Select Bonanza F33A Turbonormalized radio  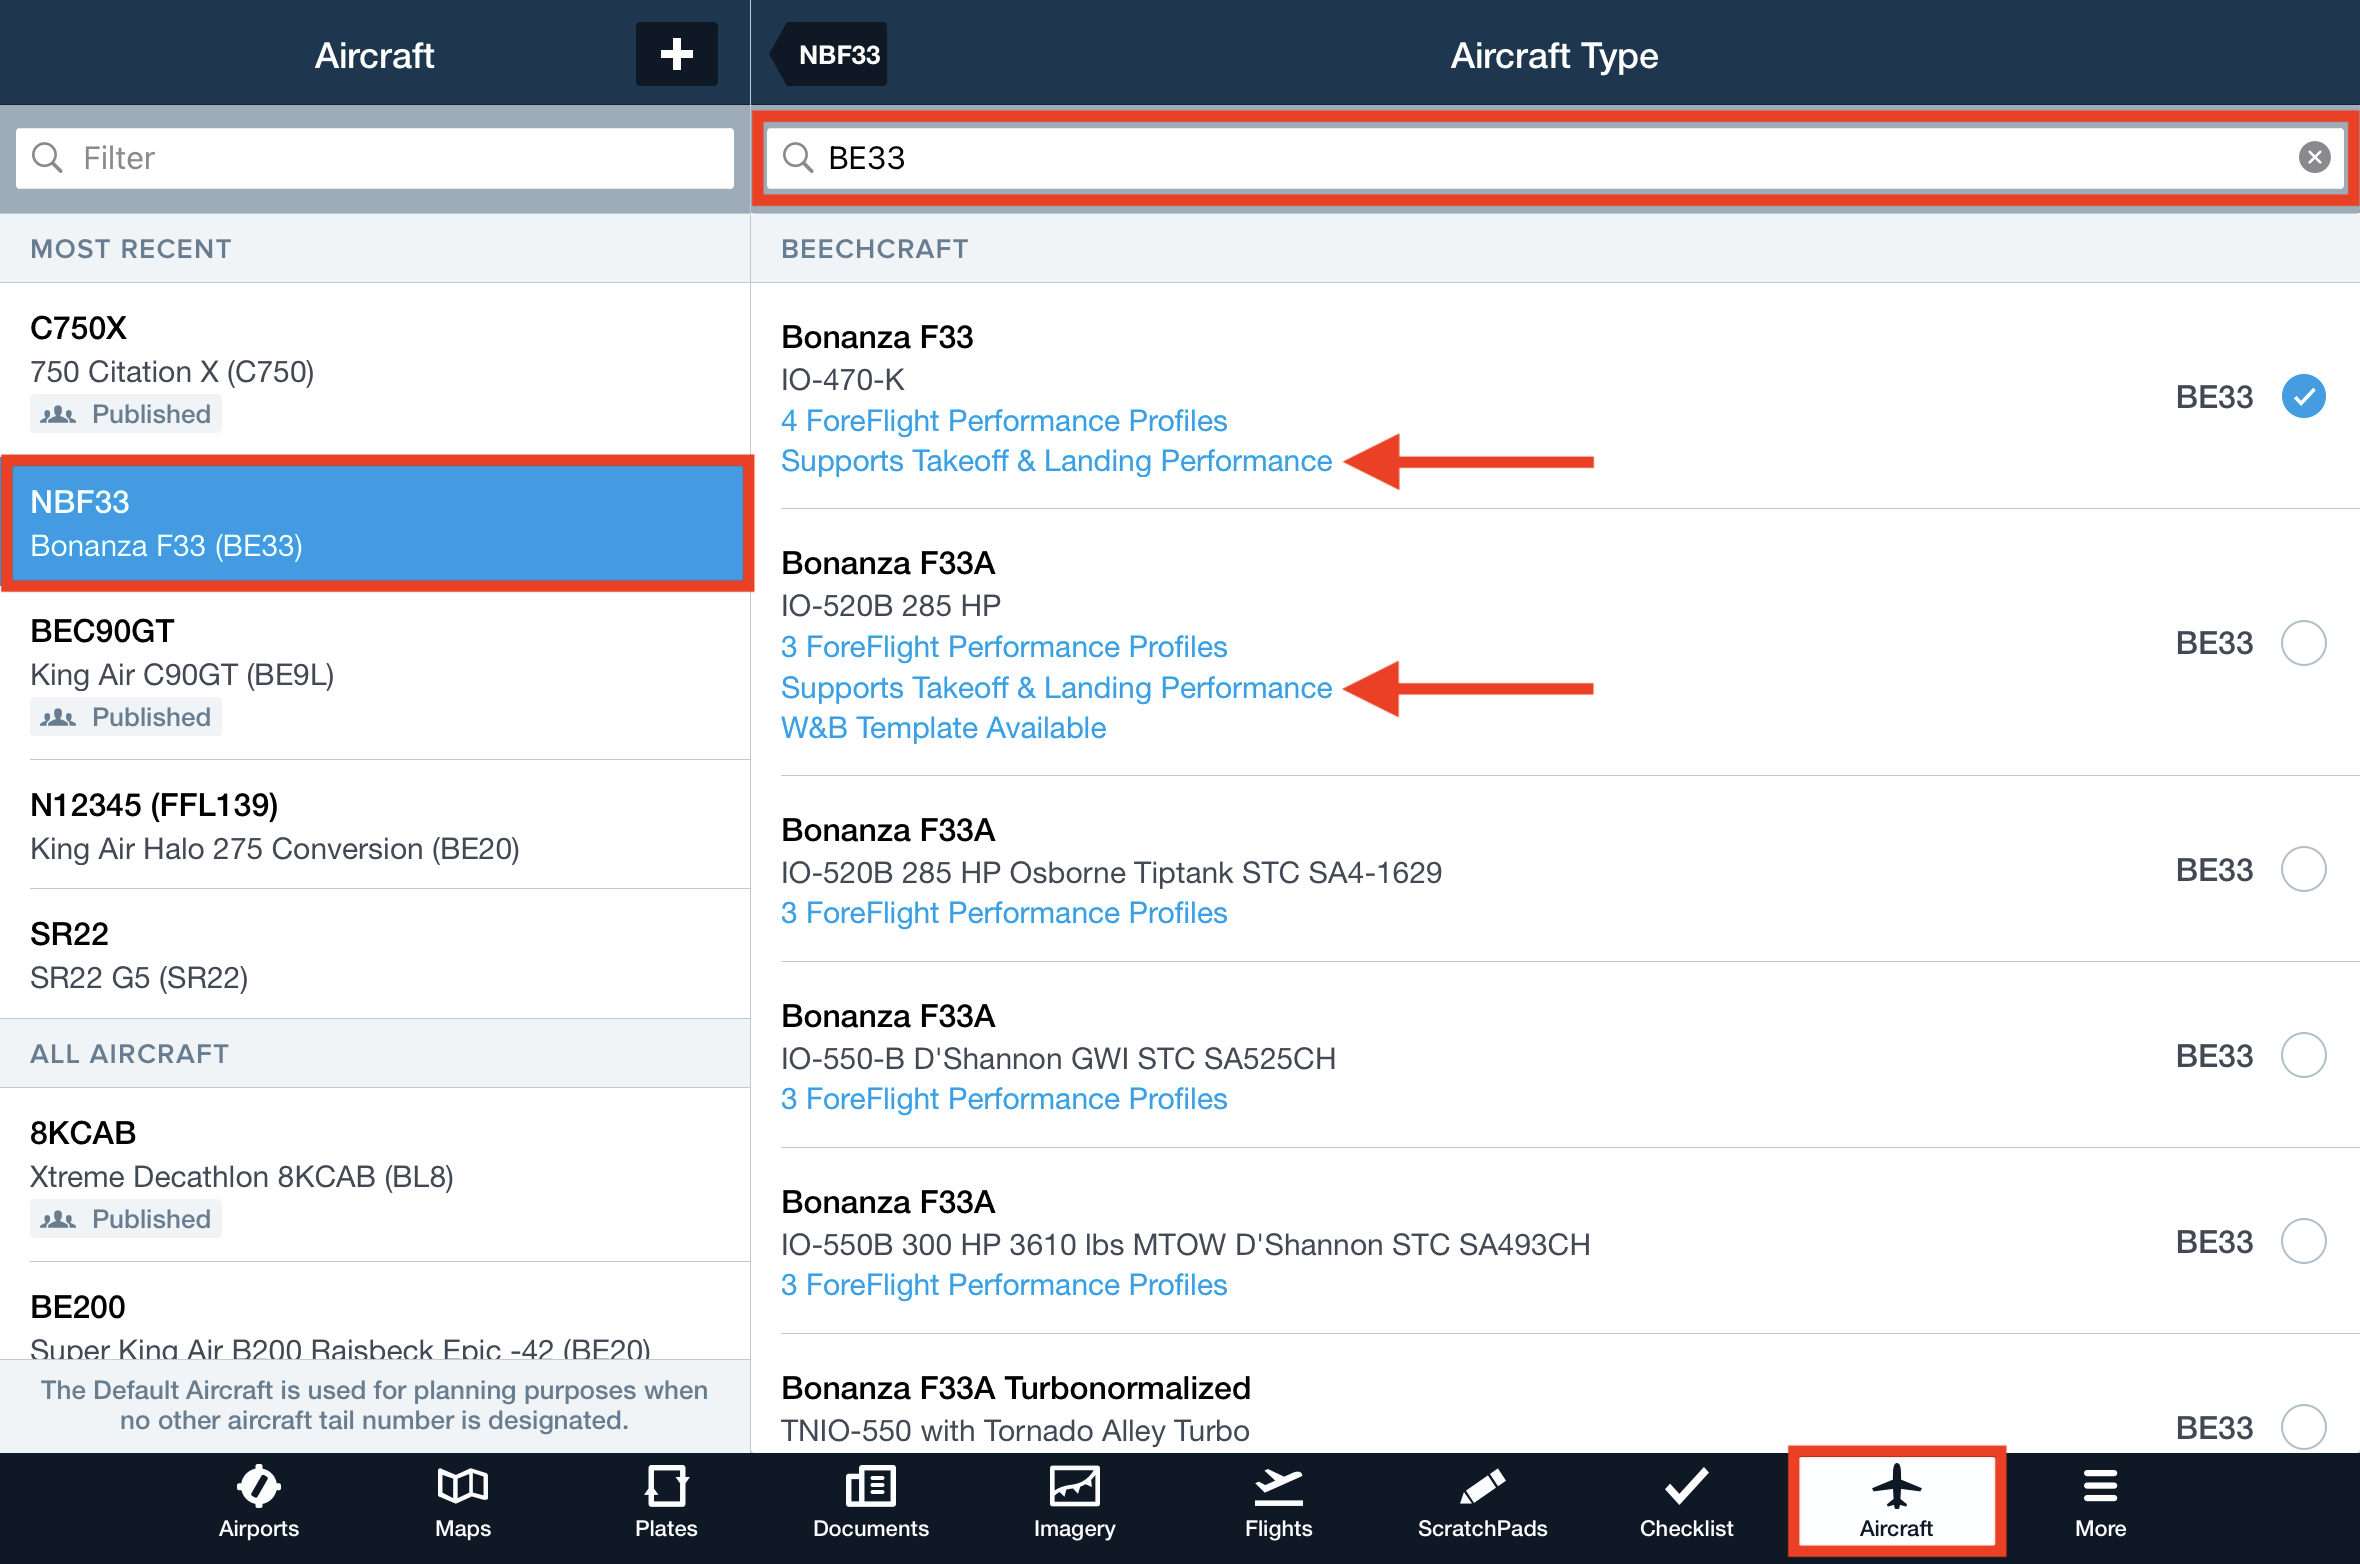(x=2303, y=1427)
